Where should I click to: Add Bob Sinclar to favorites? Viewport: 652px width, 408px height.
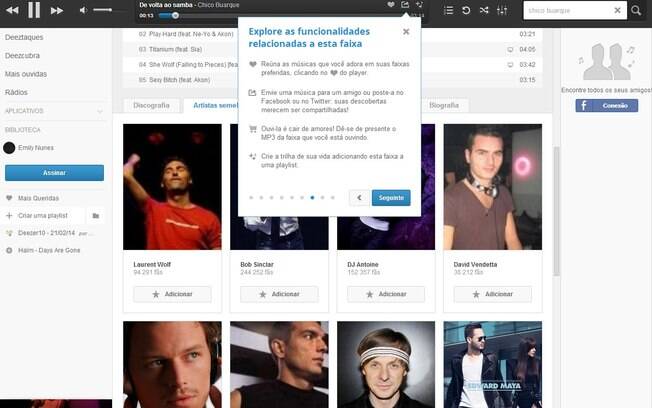(279, 294)
